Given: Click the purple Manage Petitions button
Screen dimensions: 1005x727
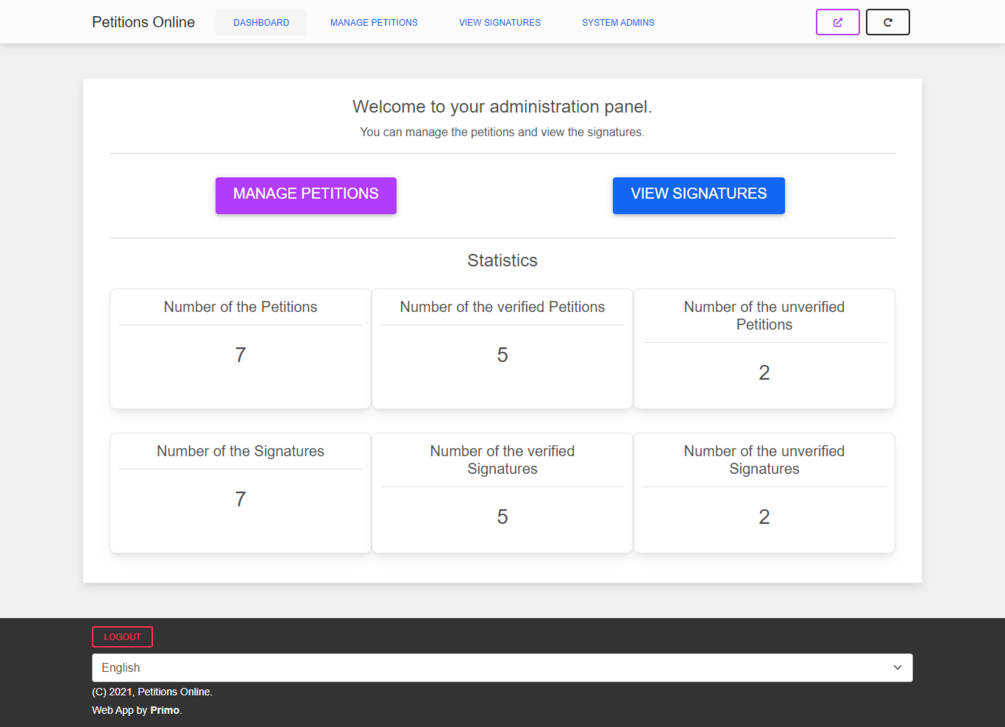Looking at the screenshot, I should (306, 195).
